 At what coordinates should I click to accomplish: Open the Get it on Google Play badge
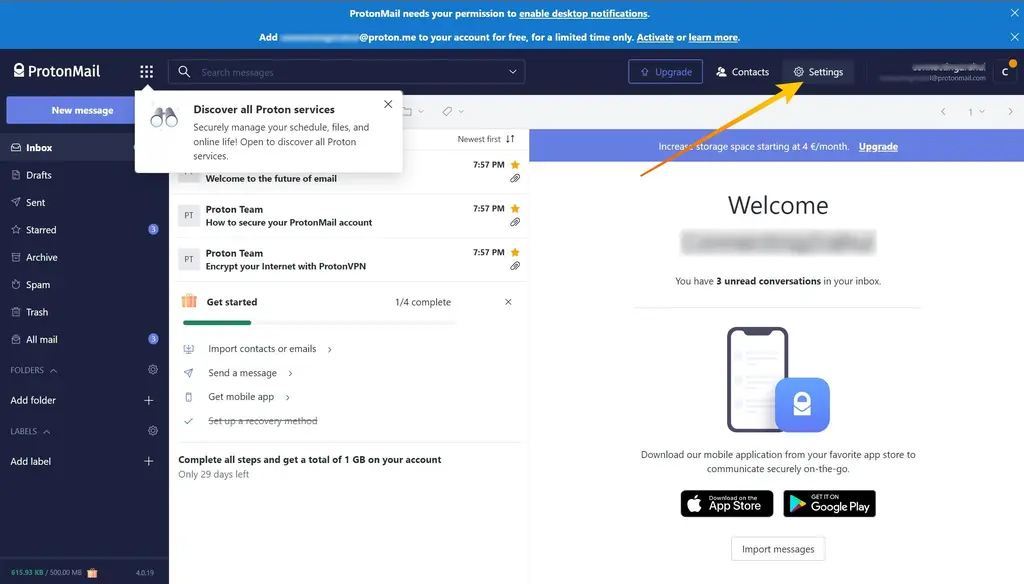(x=829, y=504)
